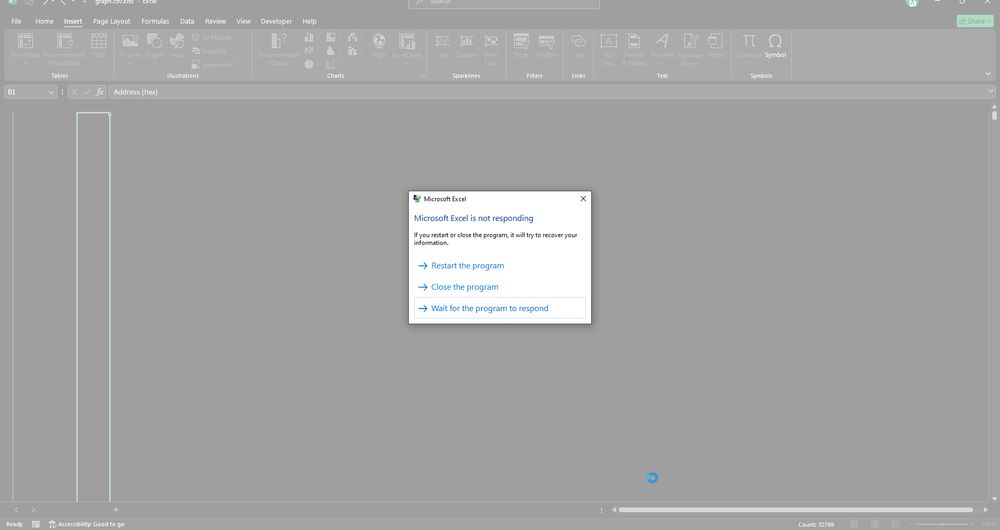Add a new sheet with the plus button
This screenshot has height=530, width=1000.
click(115, 510)
